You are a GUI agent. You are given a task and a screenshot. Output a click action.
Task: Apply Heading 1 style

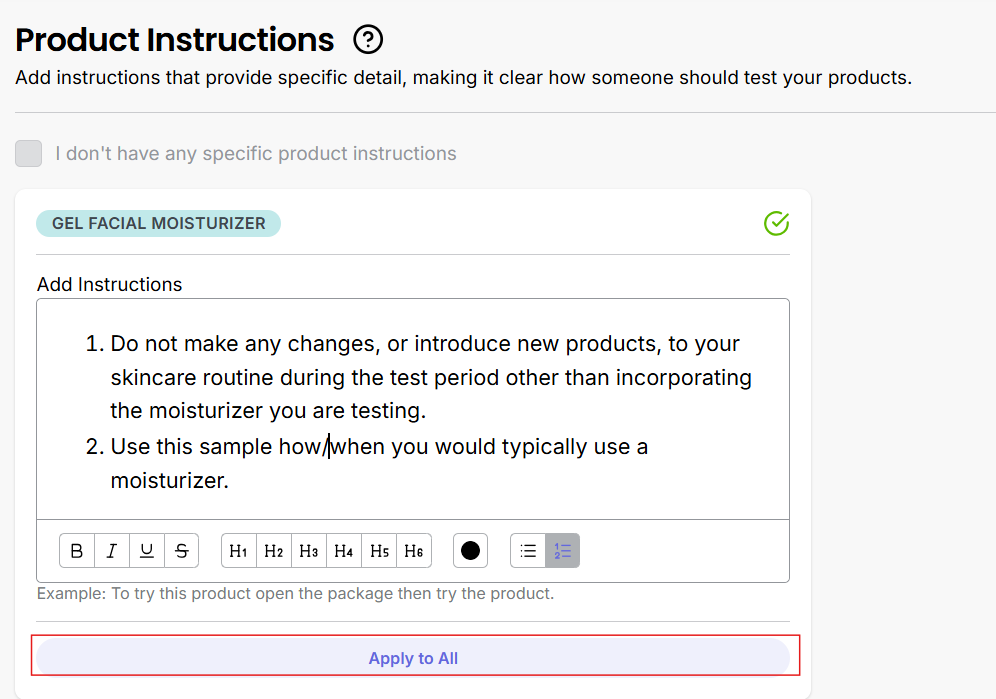point(238,551)
